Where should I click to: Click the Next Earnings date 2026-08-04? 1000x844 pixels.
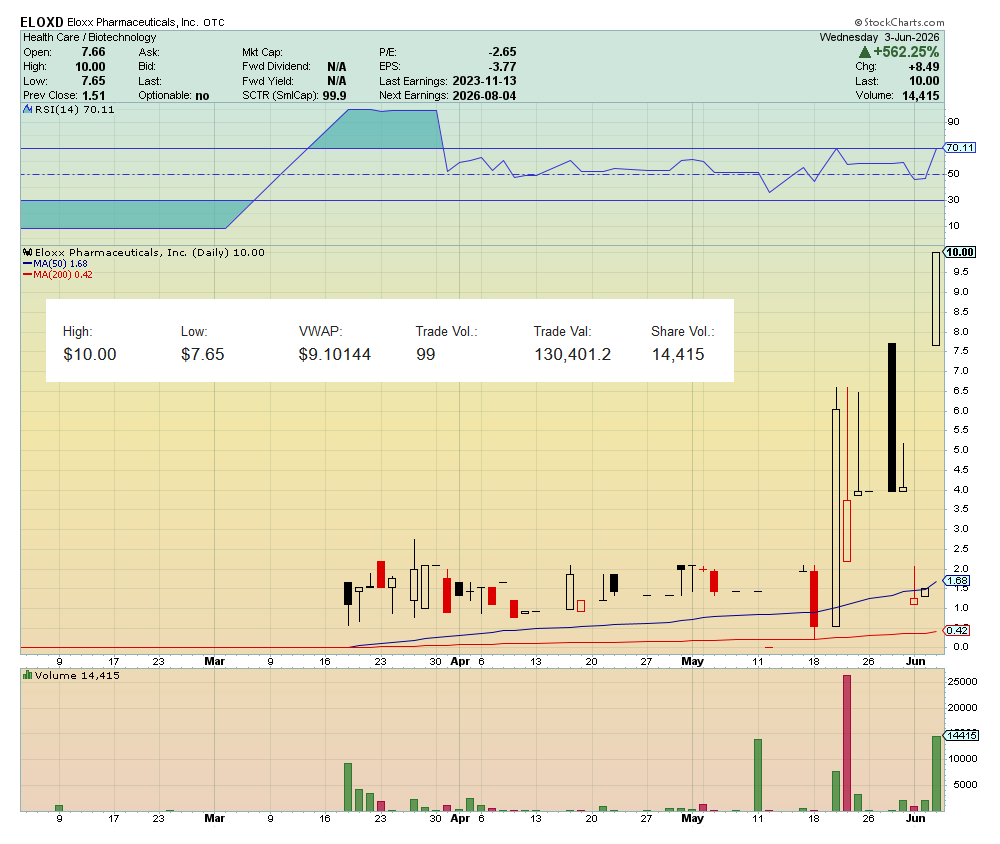484,96
